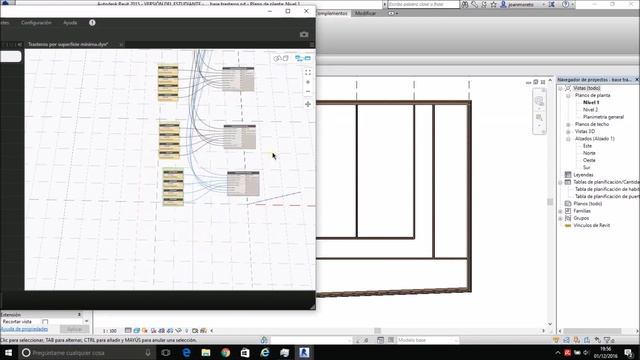Open Internet Explorer from taskbar
Screen dimensions: 640x360
pos(265,353)
